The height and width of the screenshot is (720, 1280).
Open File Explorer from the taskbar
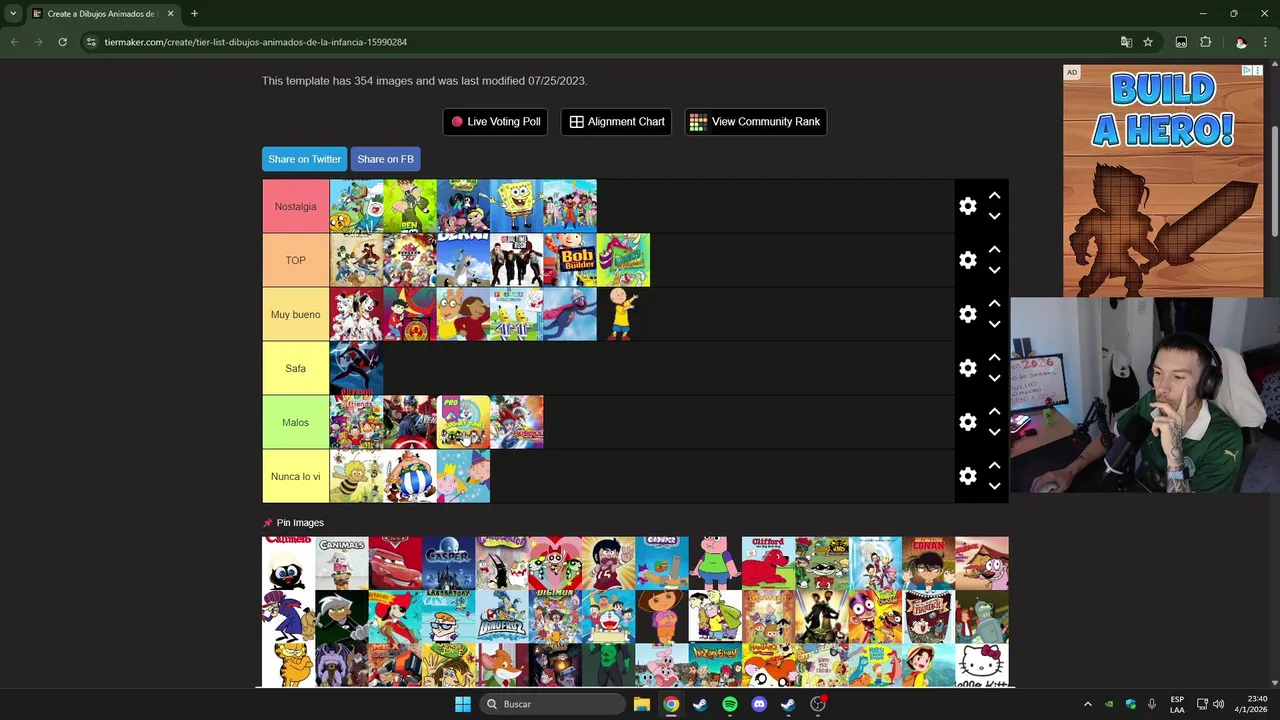(x=642, y=704)
